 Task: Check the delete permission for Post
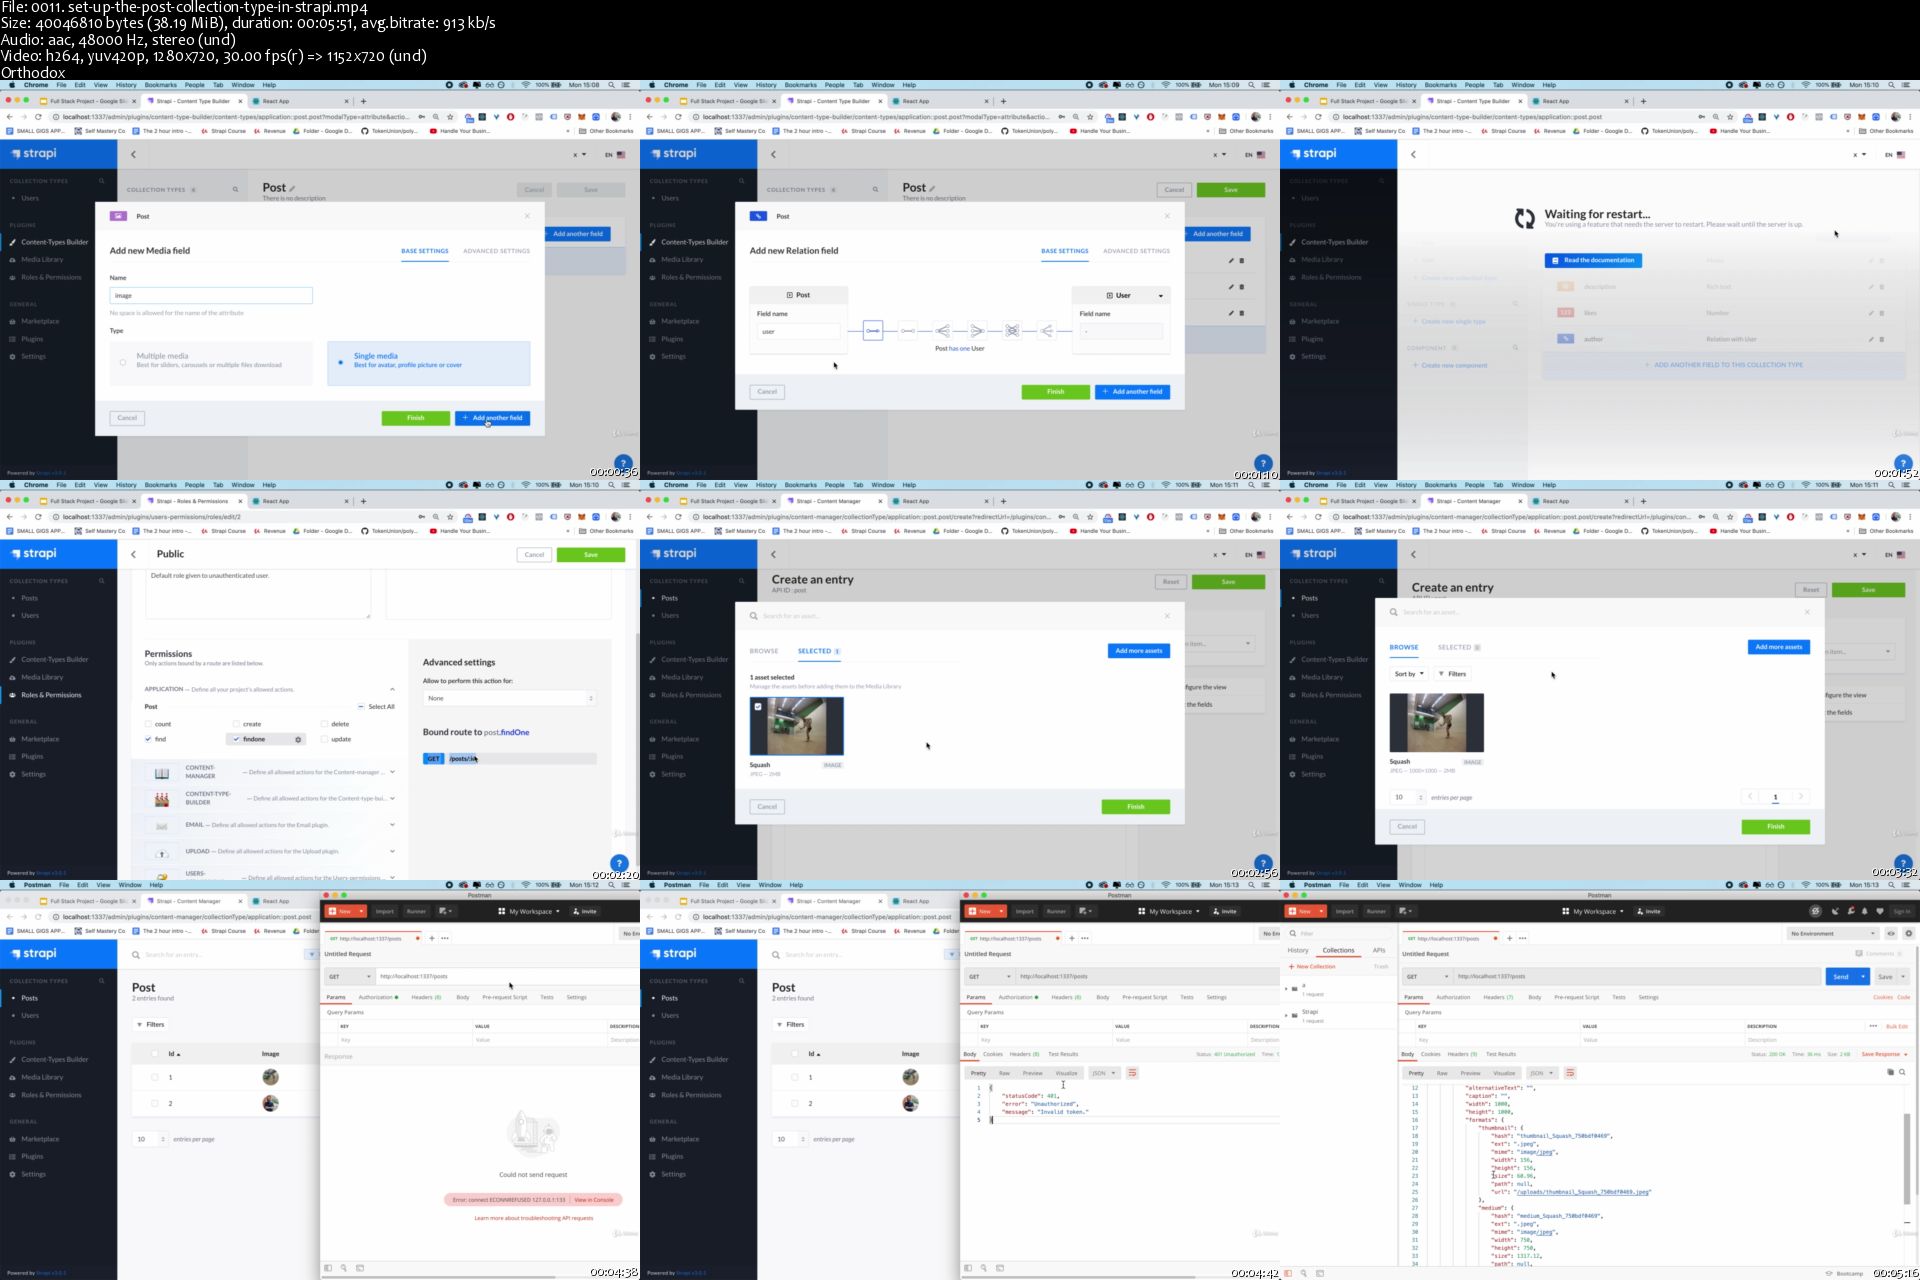pyautogui.click(x=324, y=724)
